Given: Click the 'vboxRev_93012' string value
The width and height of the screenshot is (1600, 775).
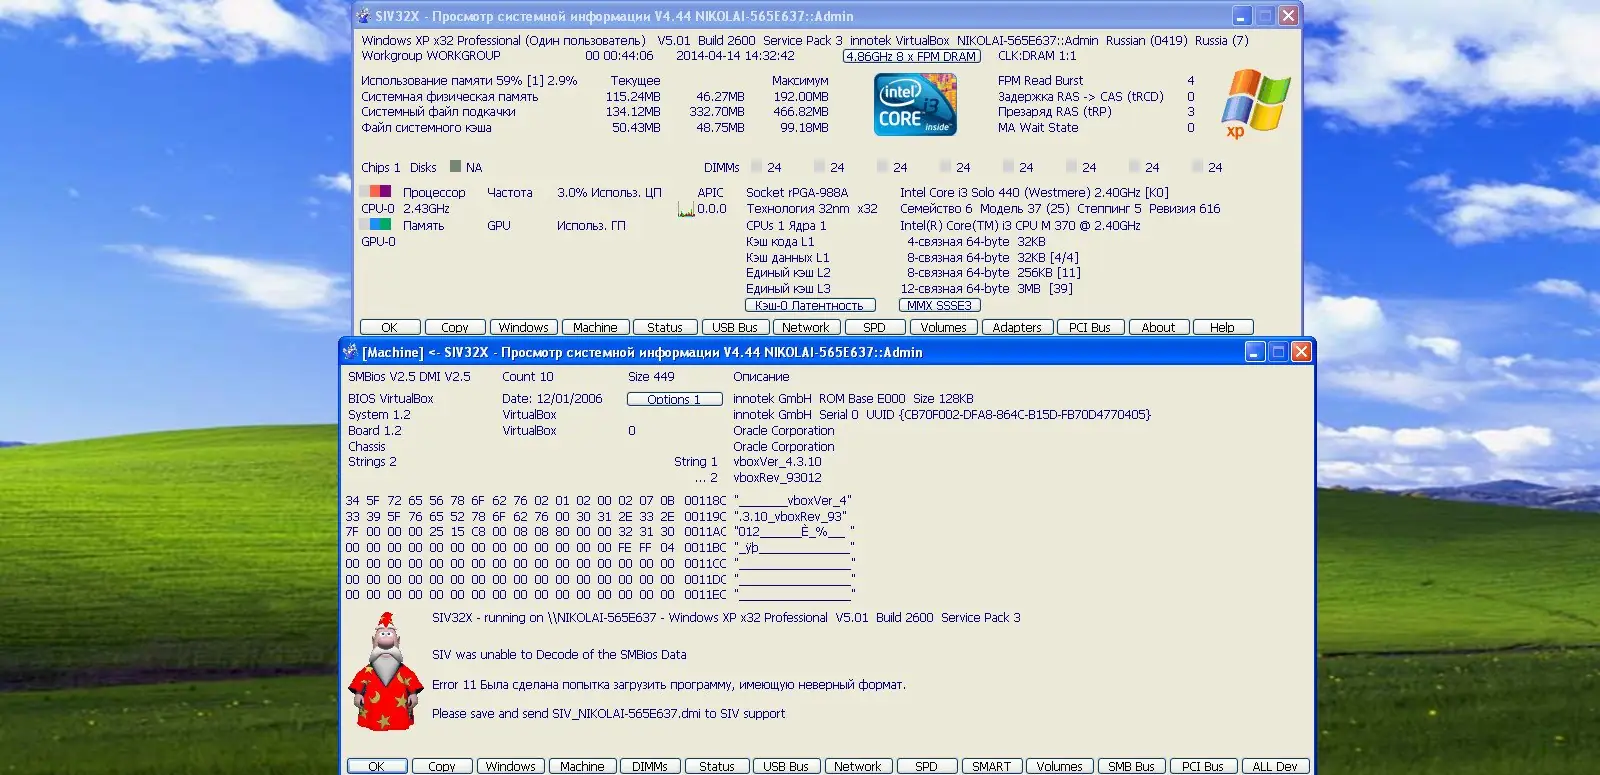Looking at the screenshot, I should (777, 478).
